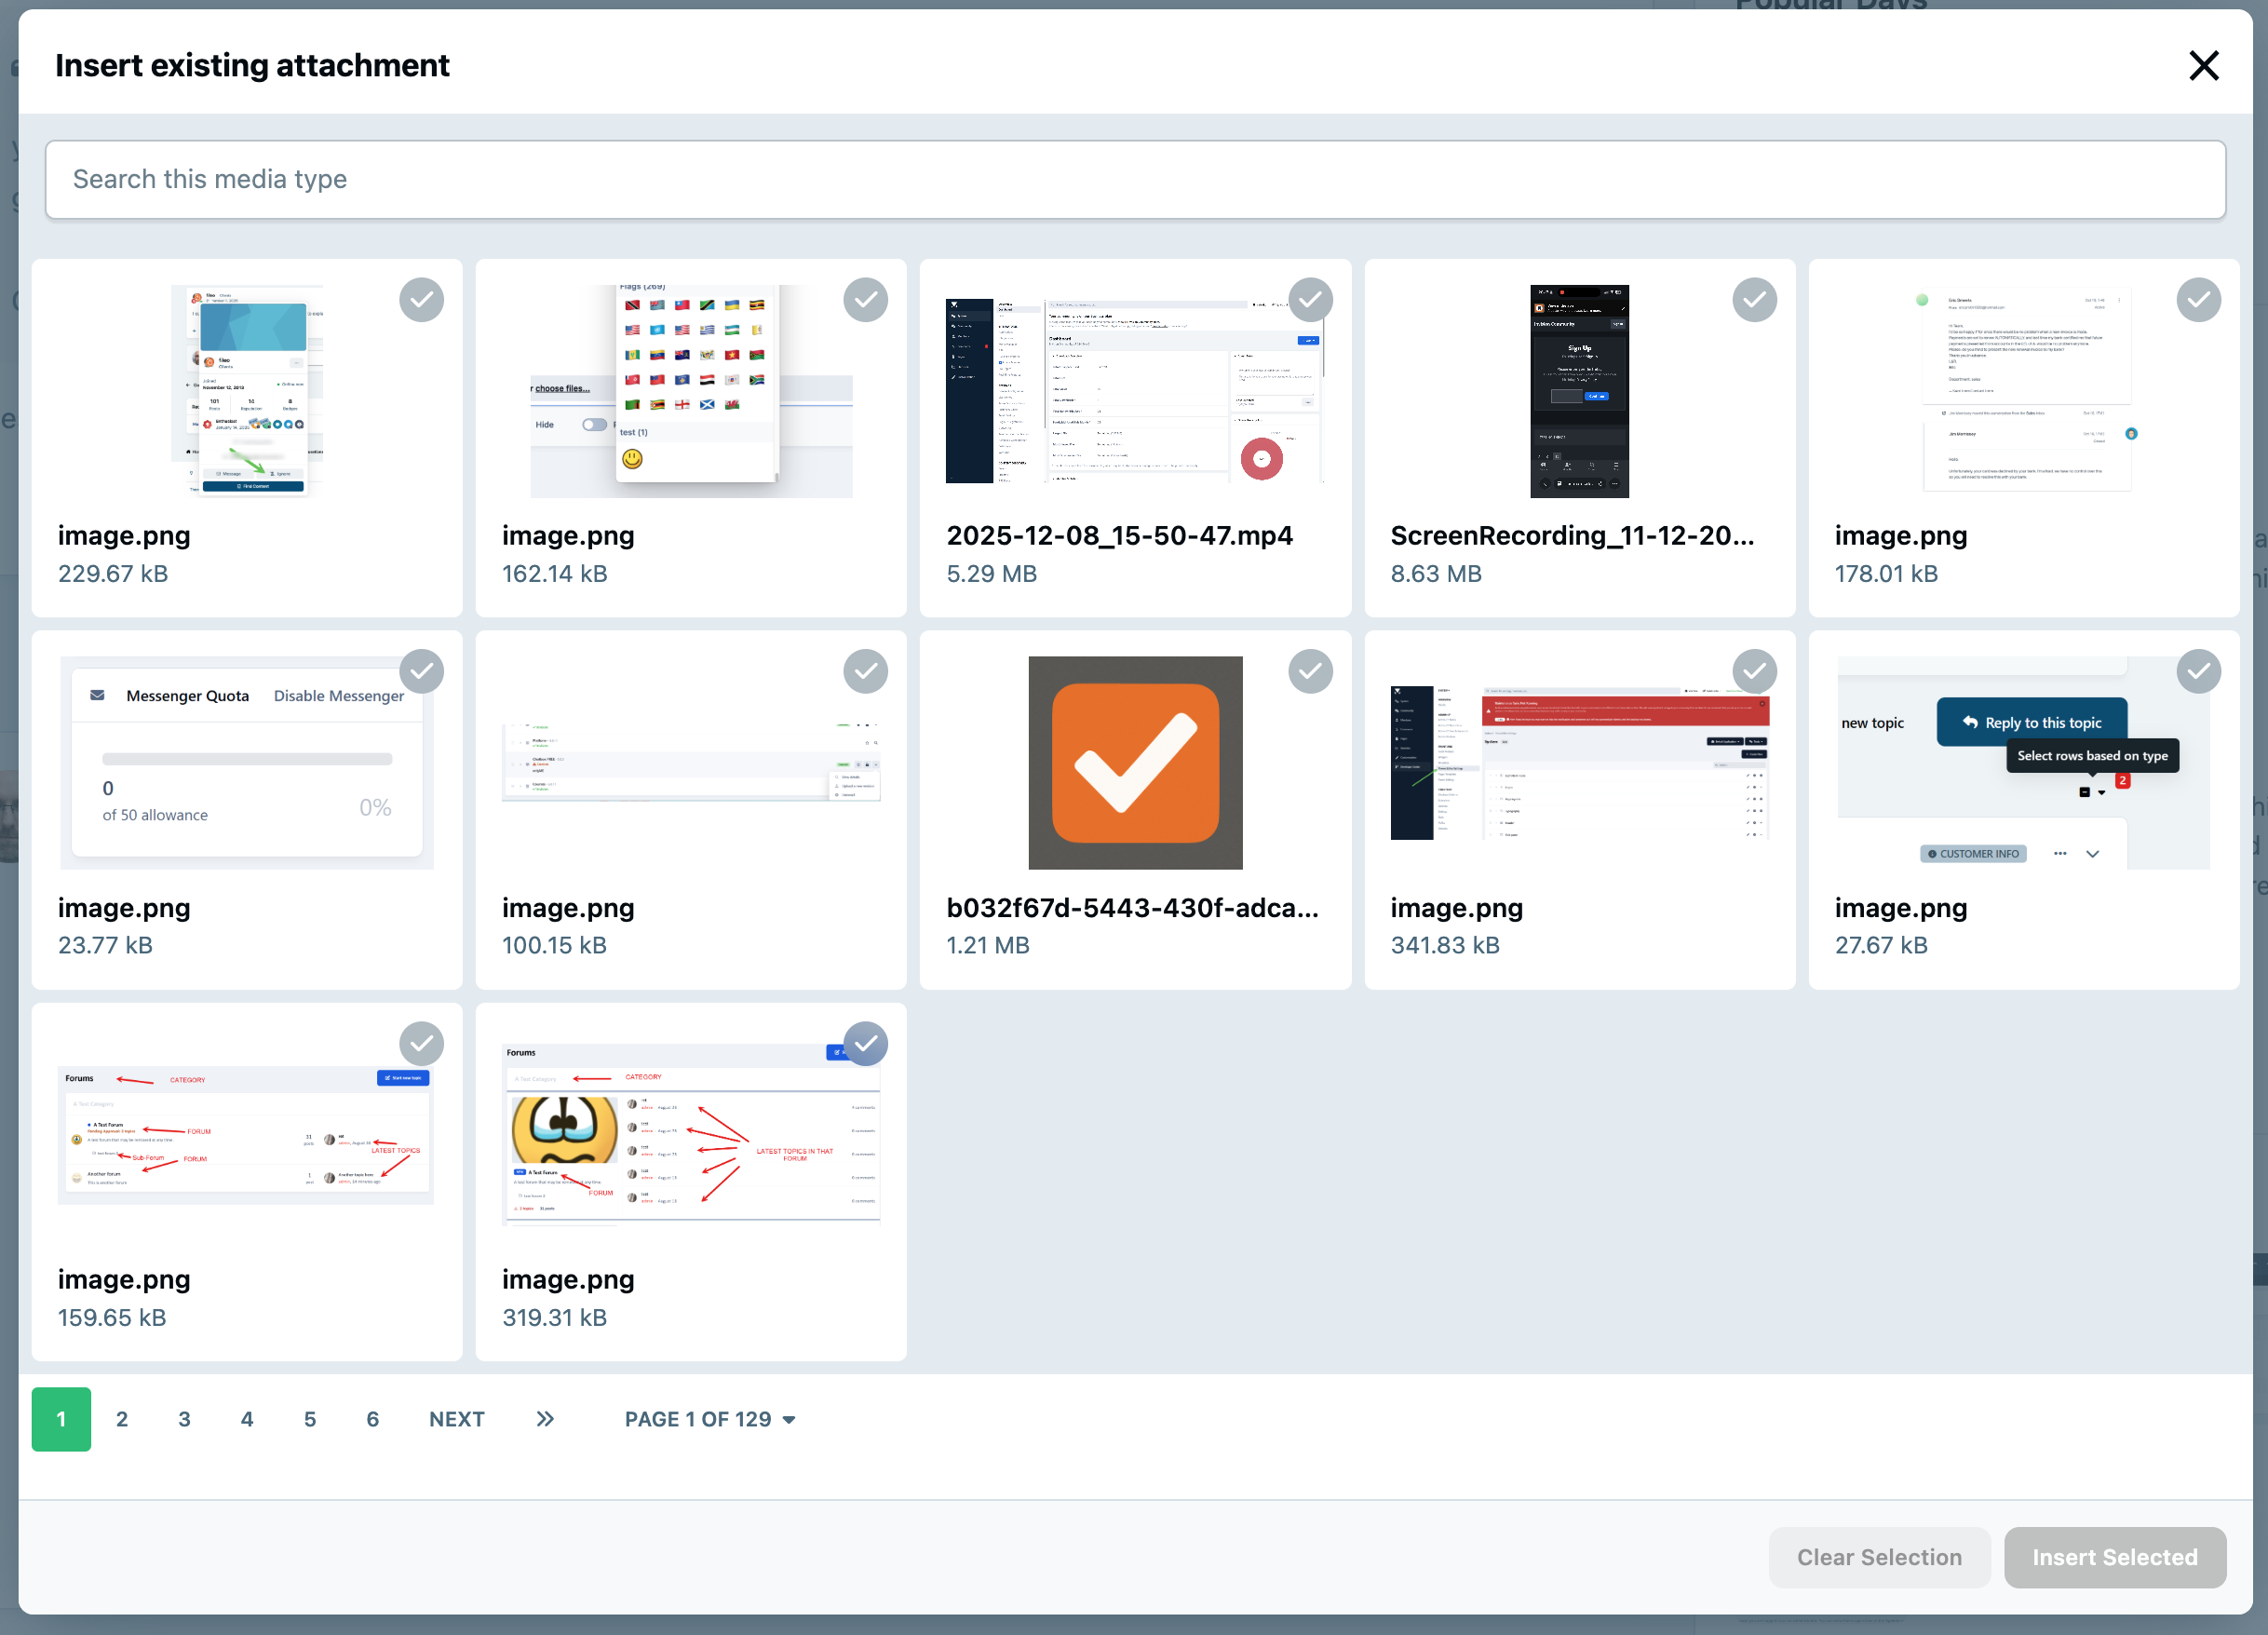Go to page 1
This screenshot has height=1635, width=2268.
61,1419
